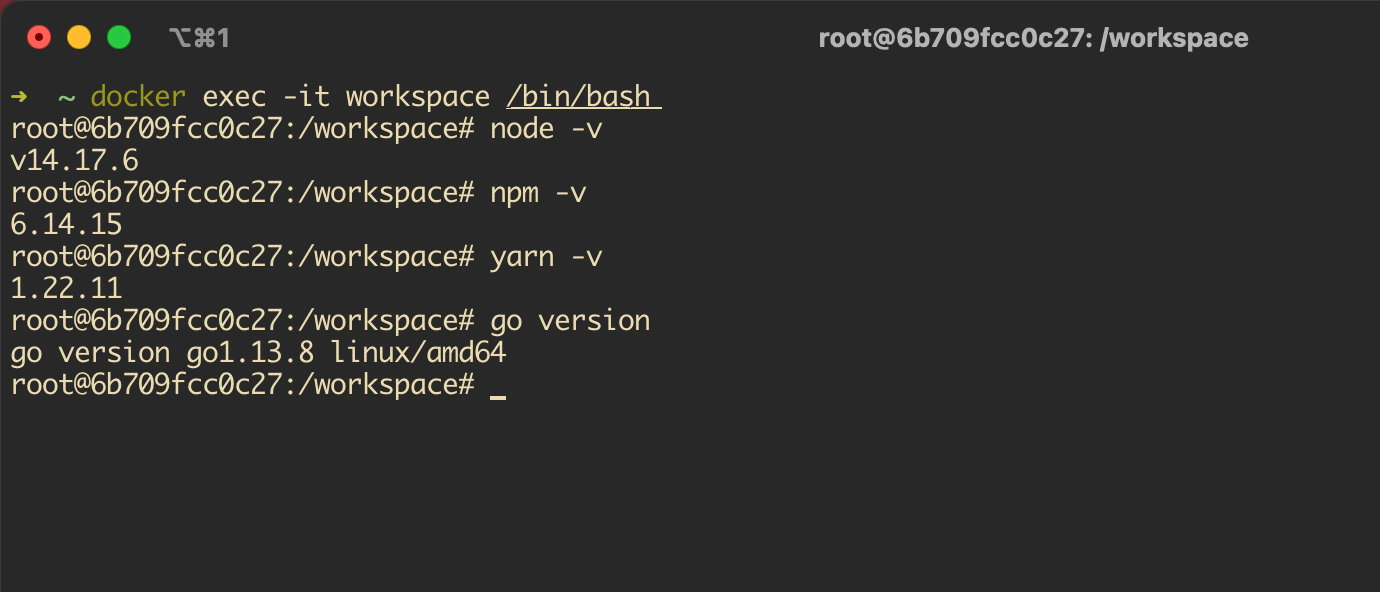
Task: Click the underlined /bin/bash path
Action: click(584, 97)
